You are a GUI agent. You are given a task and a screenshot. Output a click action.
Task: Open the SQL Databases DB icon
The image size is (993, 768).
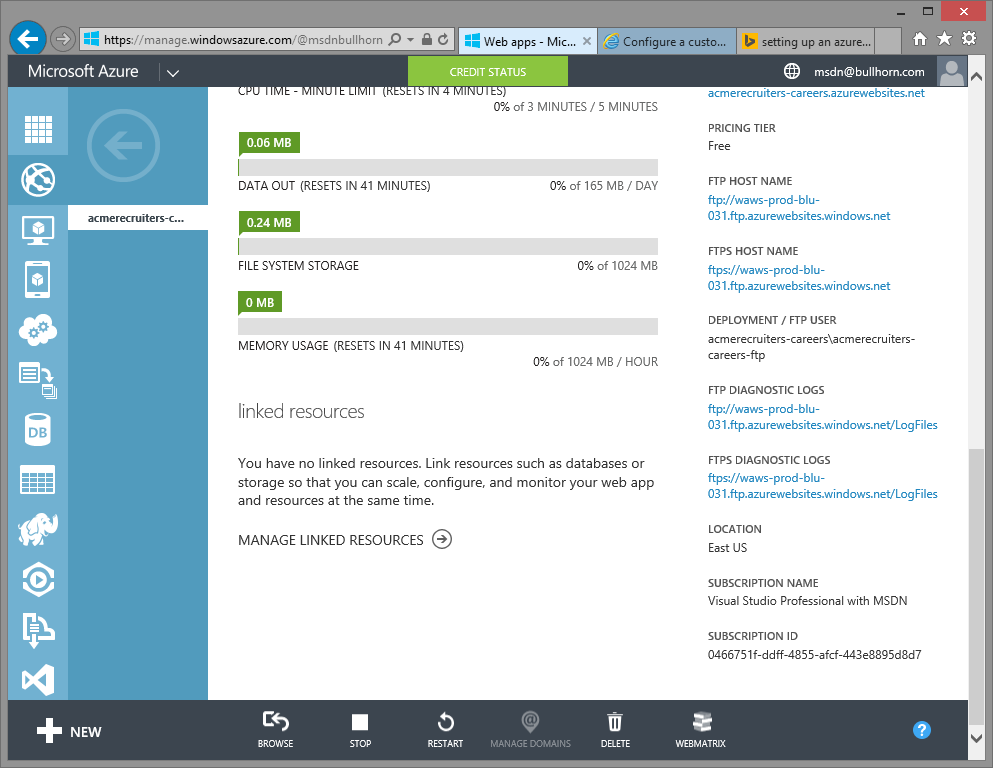tap(38, 431)
